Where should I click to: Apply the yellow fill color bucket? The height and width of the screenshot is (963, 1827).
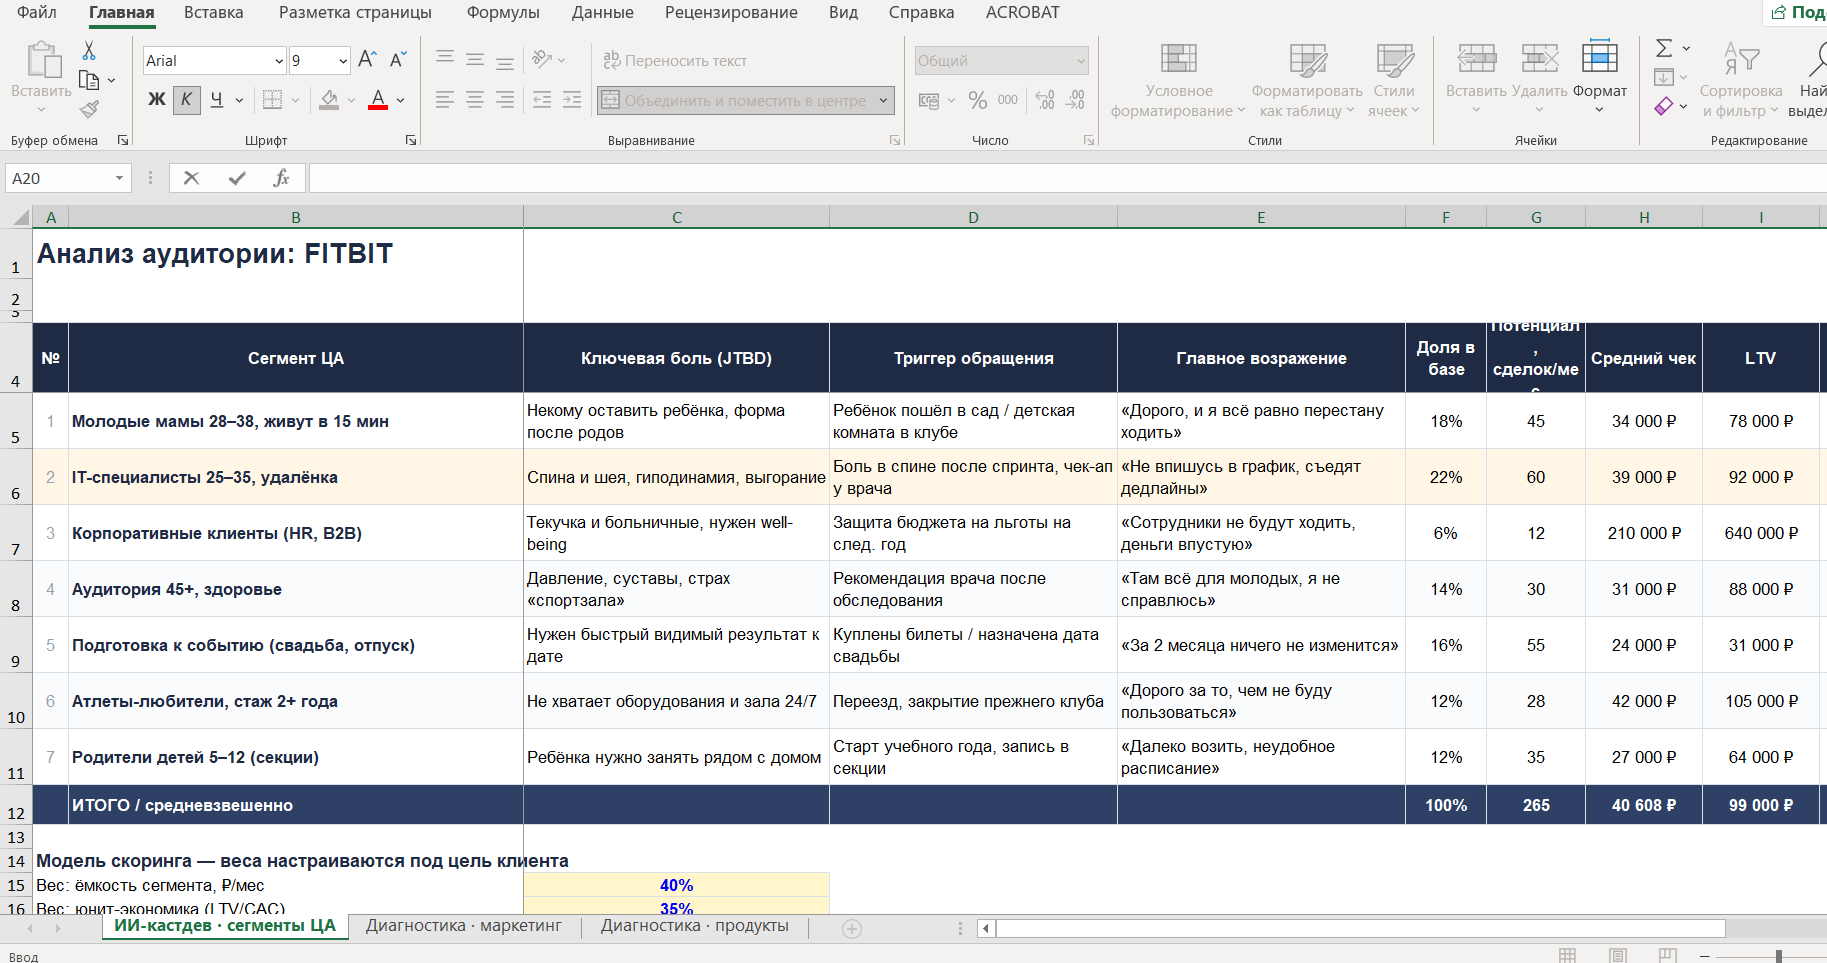point(329,100)
